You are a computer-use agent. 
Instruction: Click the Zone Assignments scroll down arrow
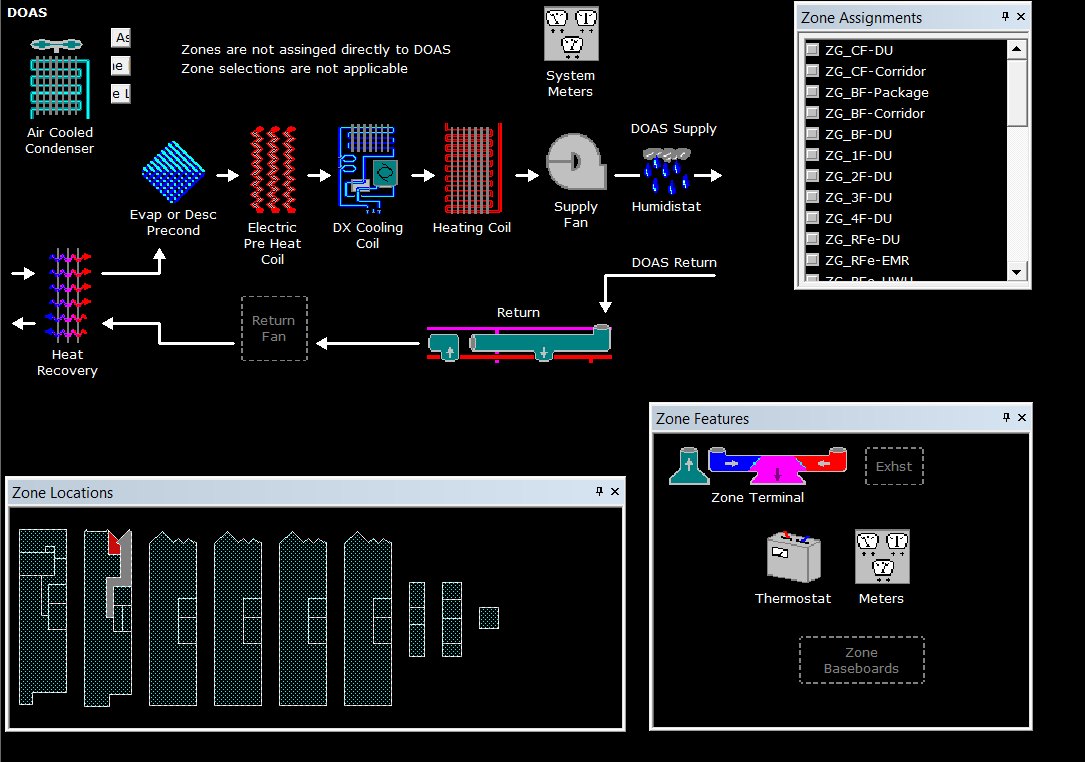(1016, 272)
